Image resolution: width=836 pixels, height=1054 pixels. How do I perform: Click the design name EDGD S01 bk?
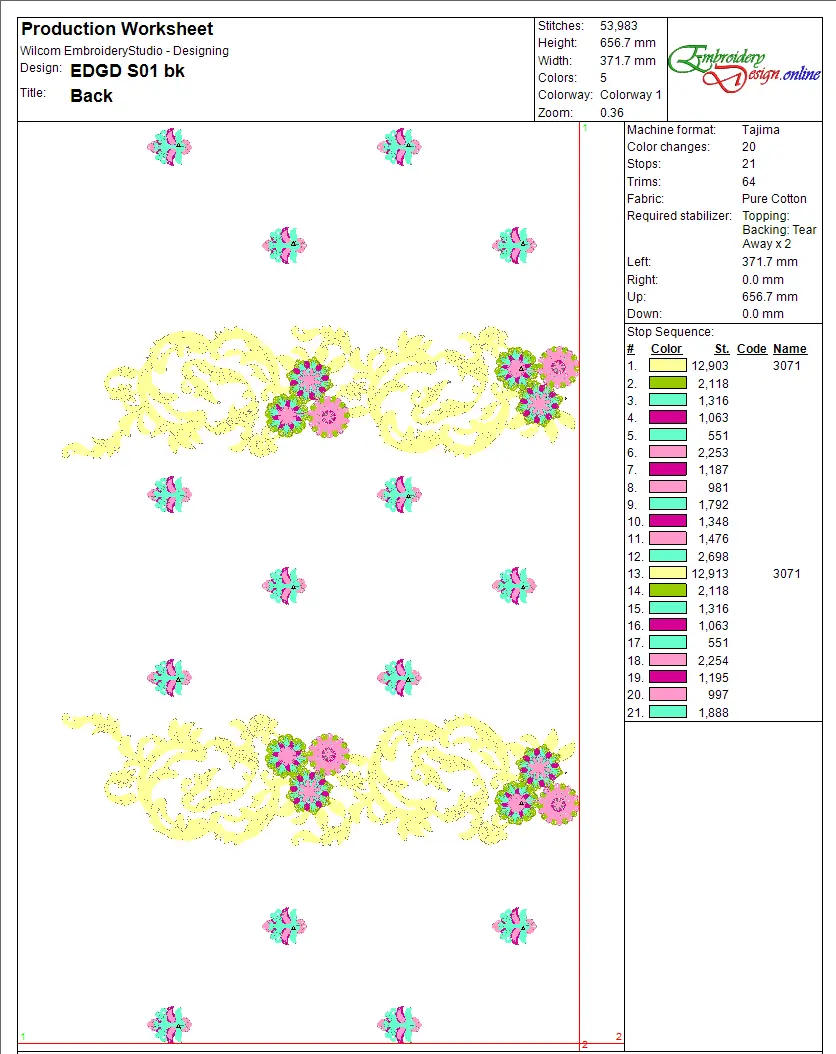(x=127, y=71)
